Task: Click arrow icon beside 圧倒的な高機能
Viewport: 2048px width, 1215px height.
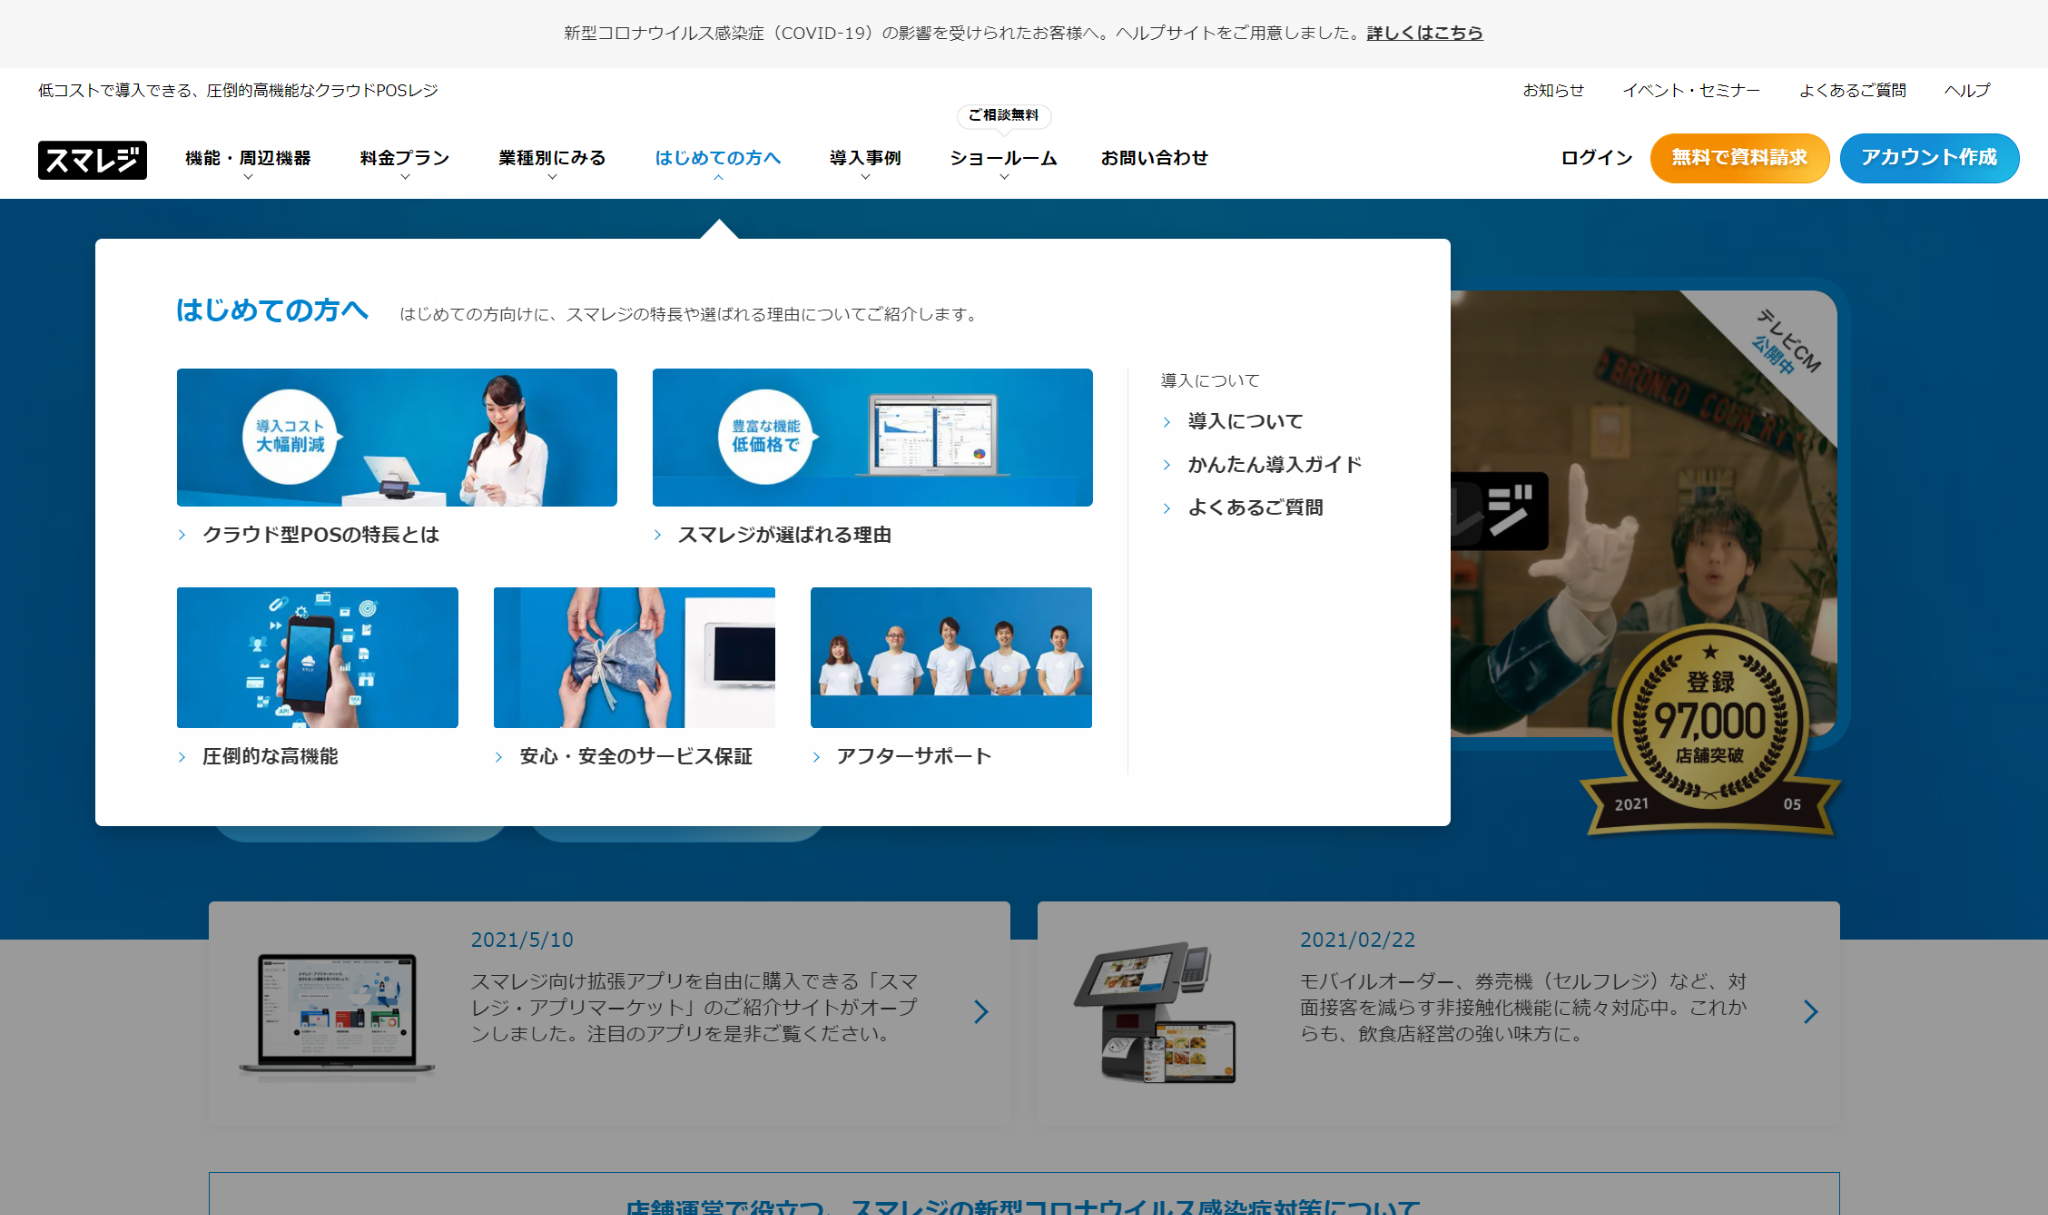Action: coord(182,757)
